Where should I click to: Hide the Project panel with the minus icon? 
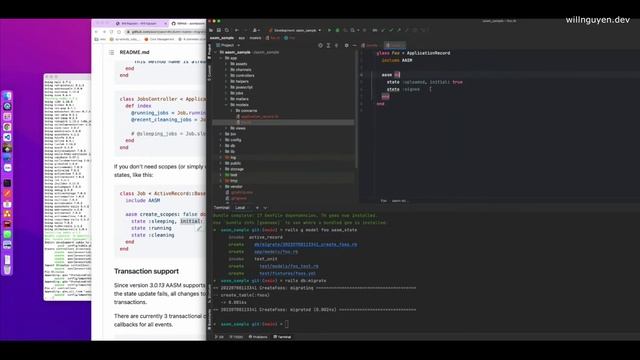coord(354,45)
